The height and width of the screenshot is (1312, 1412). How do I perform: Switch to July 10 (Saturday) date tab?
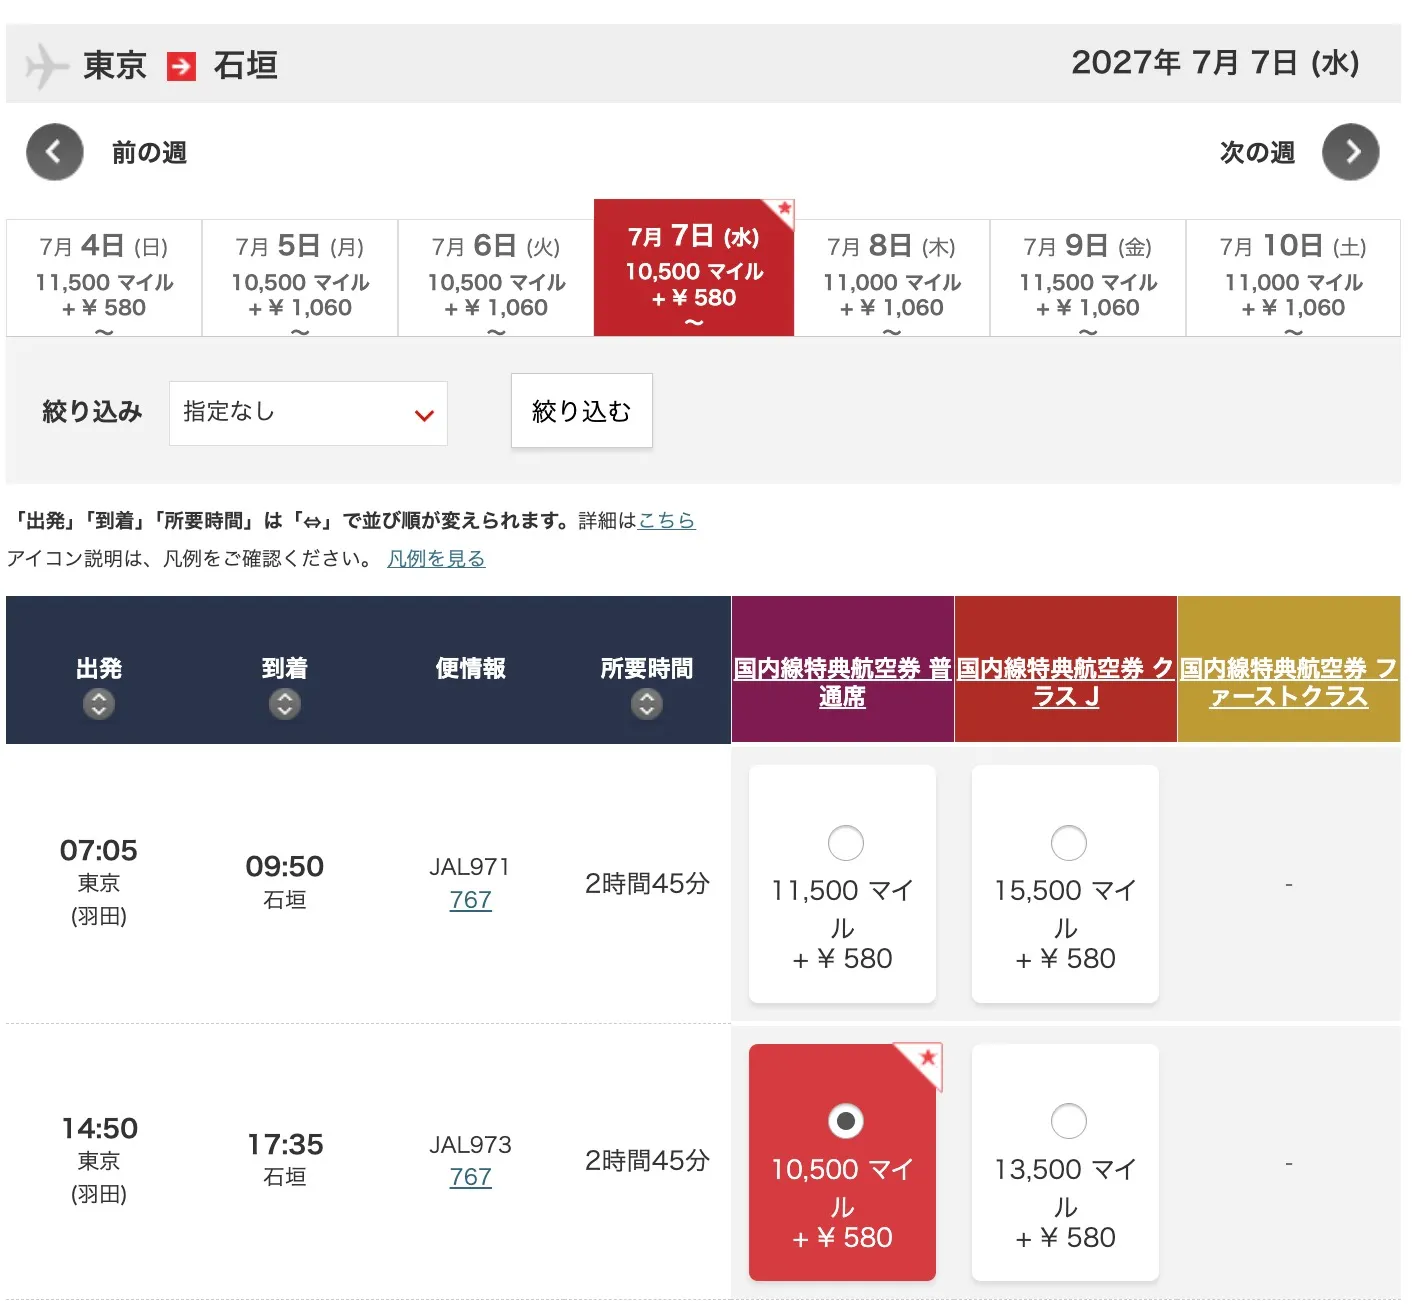point(1293,278)
